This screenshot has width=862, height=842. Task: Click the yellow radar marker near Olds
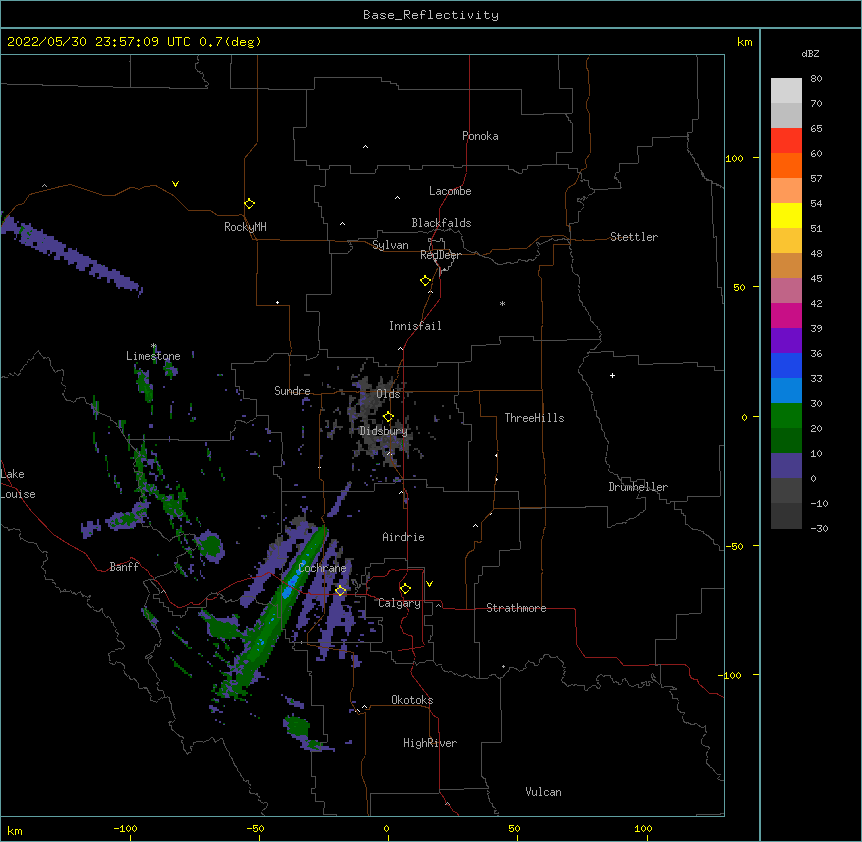tap(388, 417)
